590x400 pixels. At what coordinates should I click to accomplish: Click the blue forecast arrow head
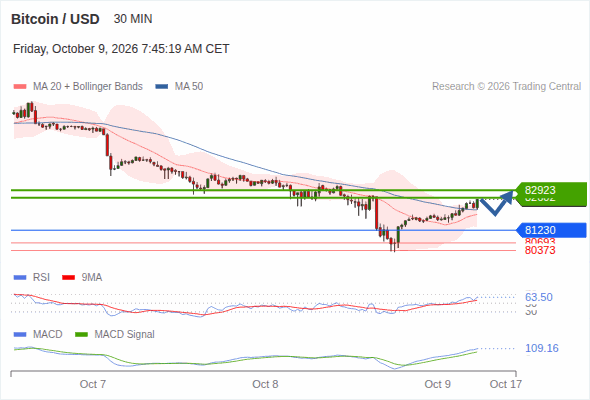[508, 197]
